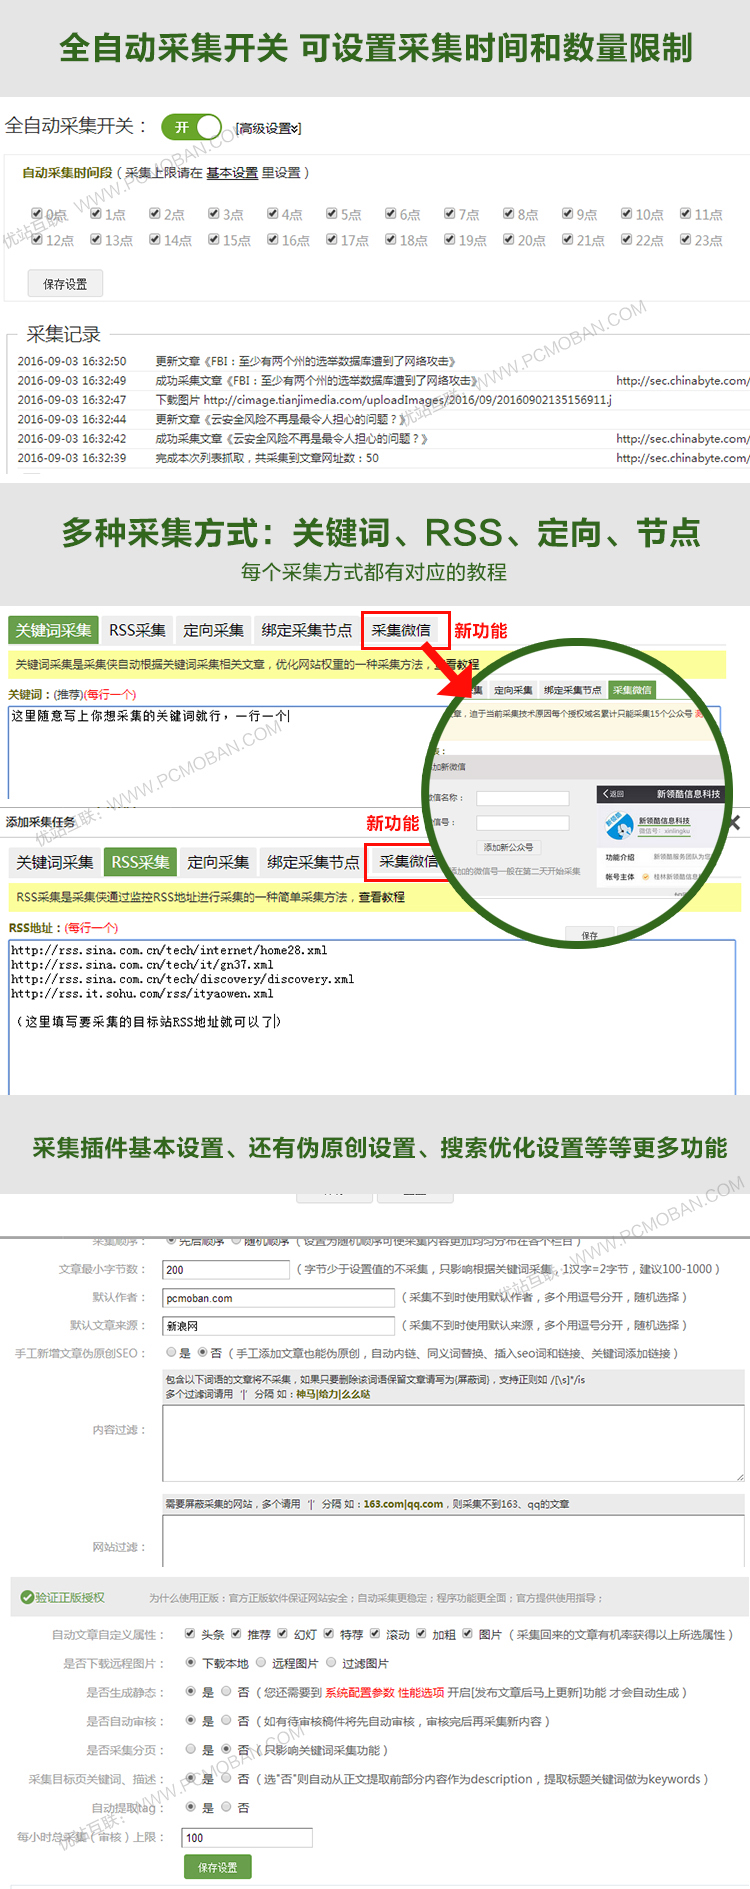Viewport: 750px width, 1889px height.
Task: Toggle the 推荐 attribute checkbox
Action: 236,1634
